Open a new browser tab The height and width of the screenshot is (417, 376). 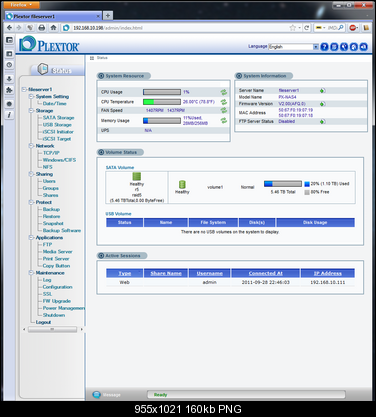(x=108, y=16)
